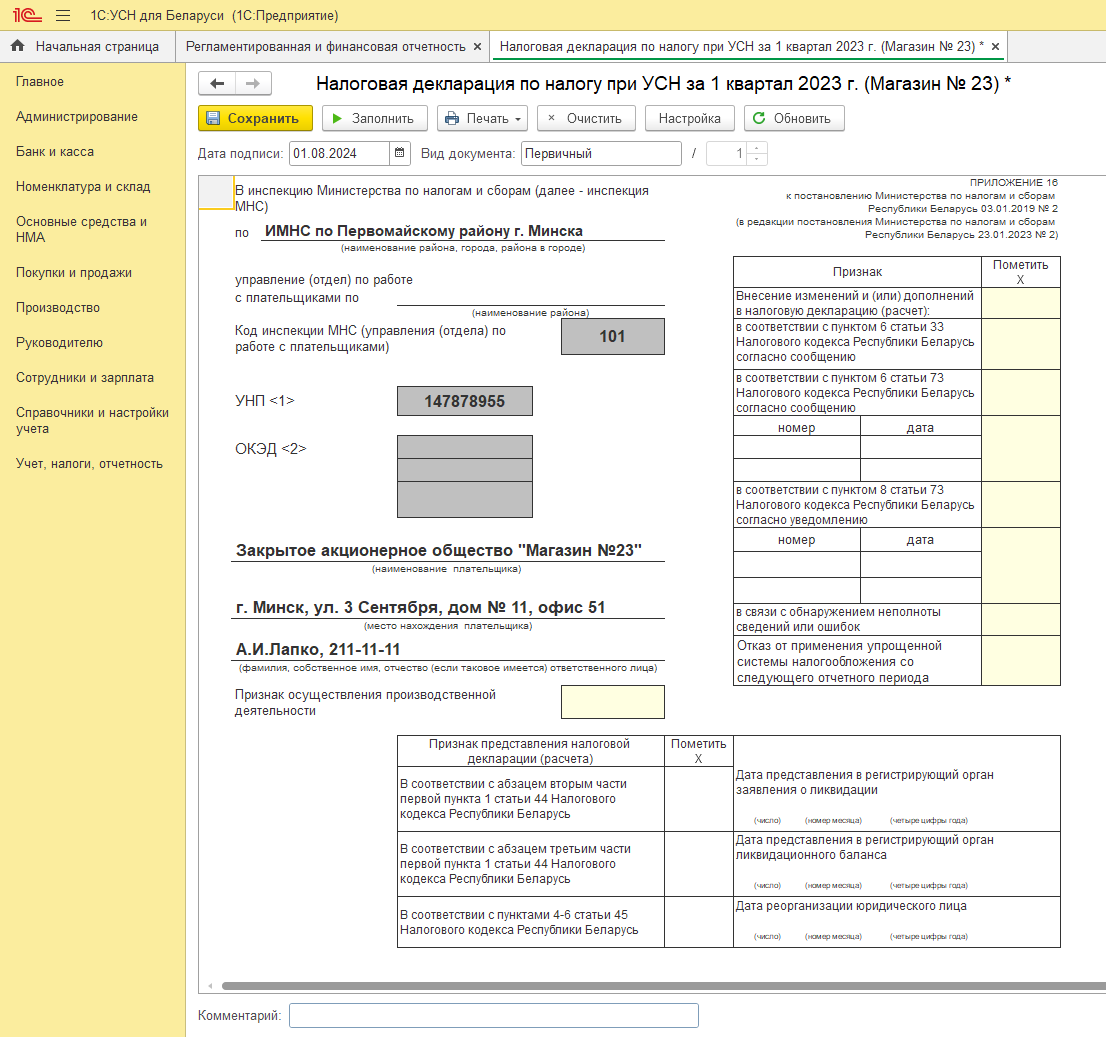This screenshot has height=1037, width=1106.
Task: Mark the обнаружением неполноты сведений cell
Action: click(1021, 619)
